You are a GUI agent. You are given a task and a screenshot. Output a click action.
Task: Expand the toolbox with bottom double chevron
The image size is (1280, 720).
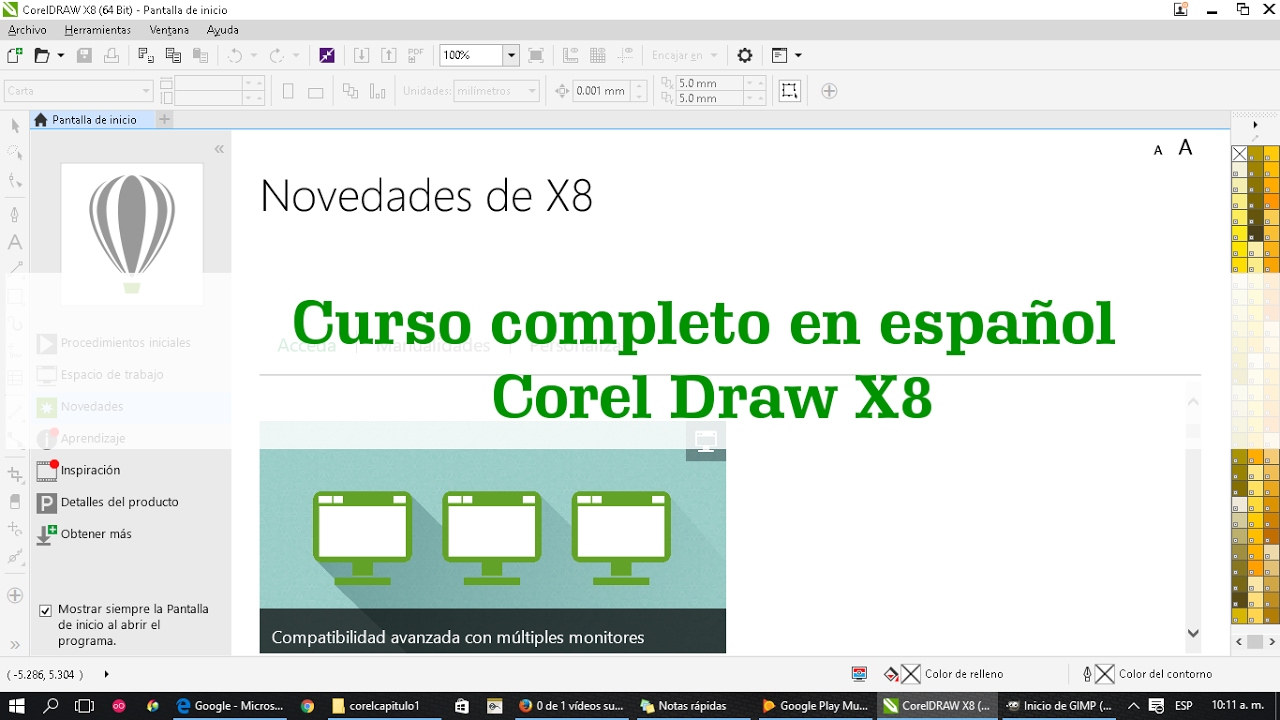(15, 645)
